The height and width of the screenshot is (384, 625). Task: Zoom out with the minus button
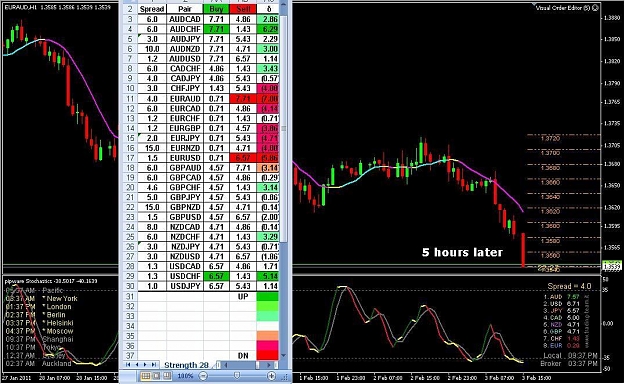point(203,376)
